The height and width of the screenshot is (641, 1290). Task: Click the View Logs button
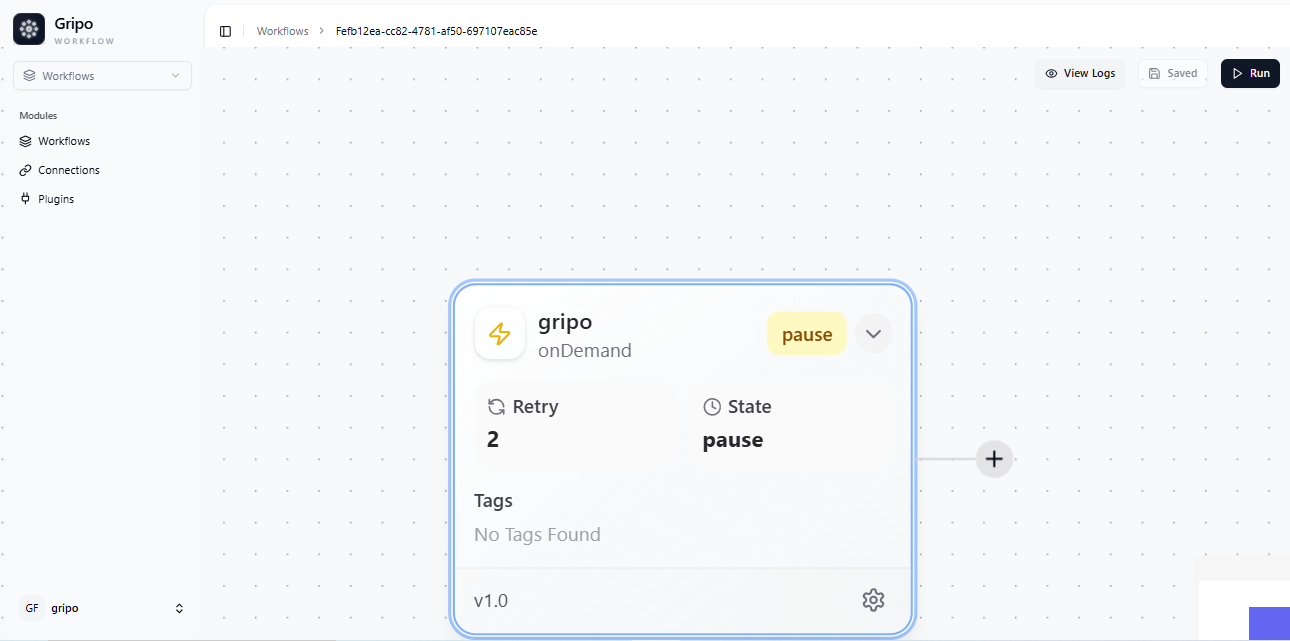(1080, 73)
